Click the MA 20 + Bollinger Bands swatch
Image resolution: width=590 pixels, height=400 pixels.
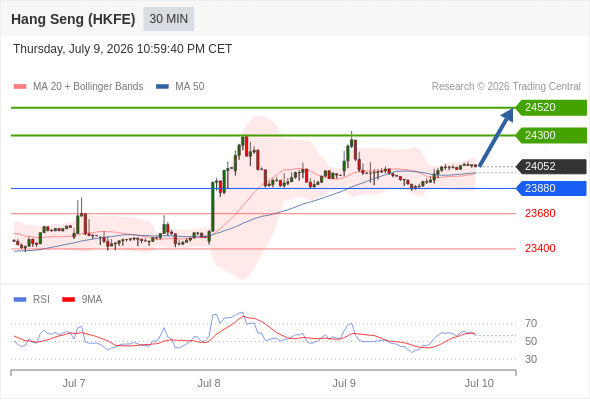20,87
